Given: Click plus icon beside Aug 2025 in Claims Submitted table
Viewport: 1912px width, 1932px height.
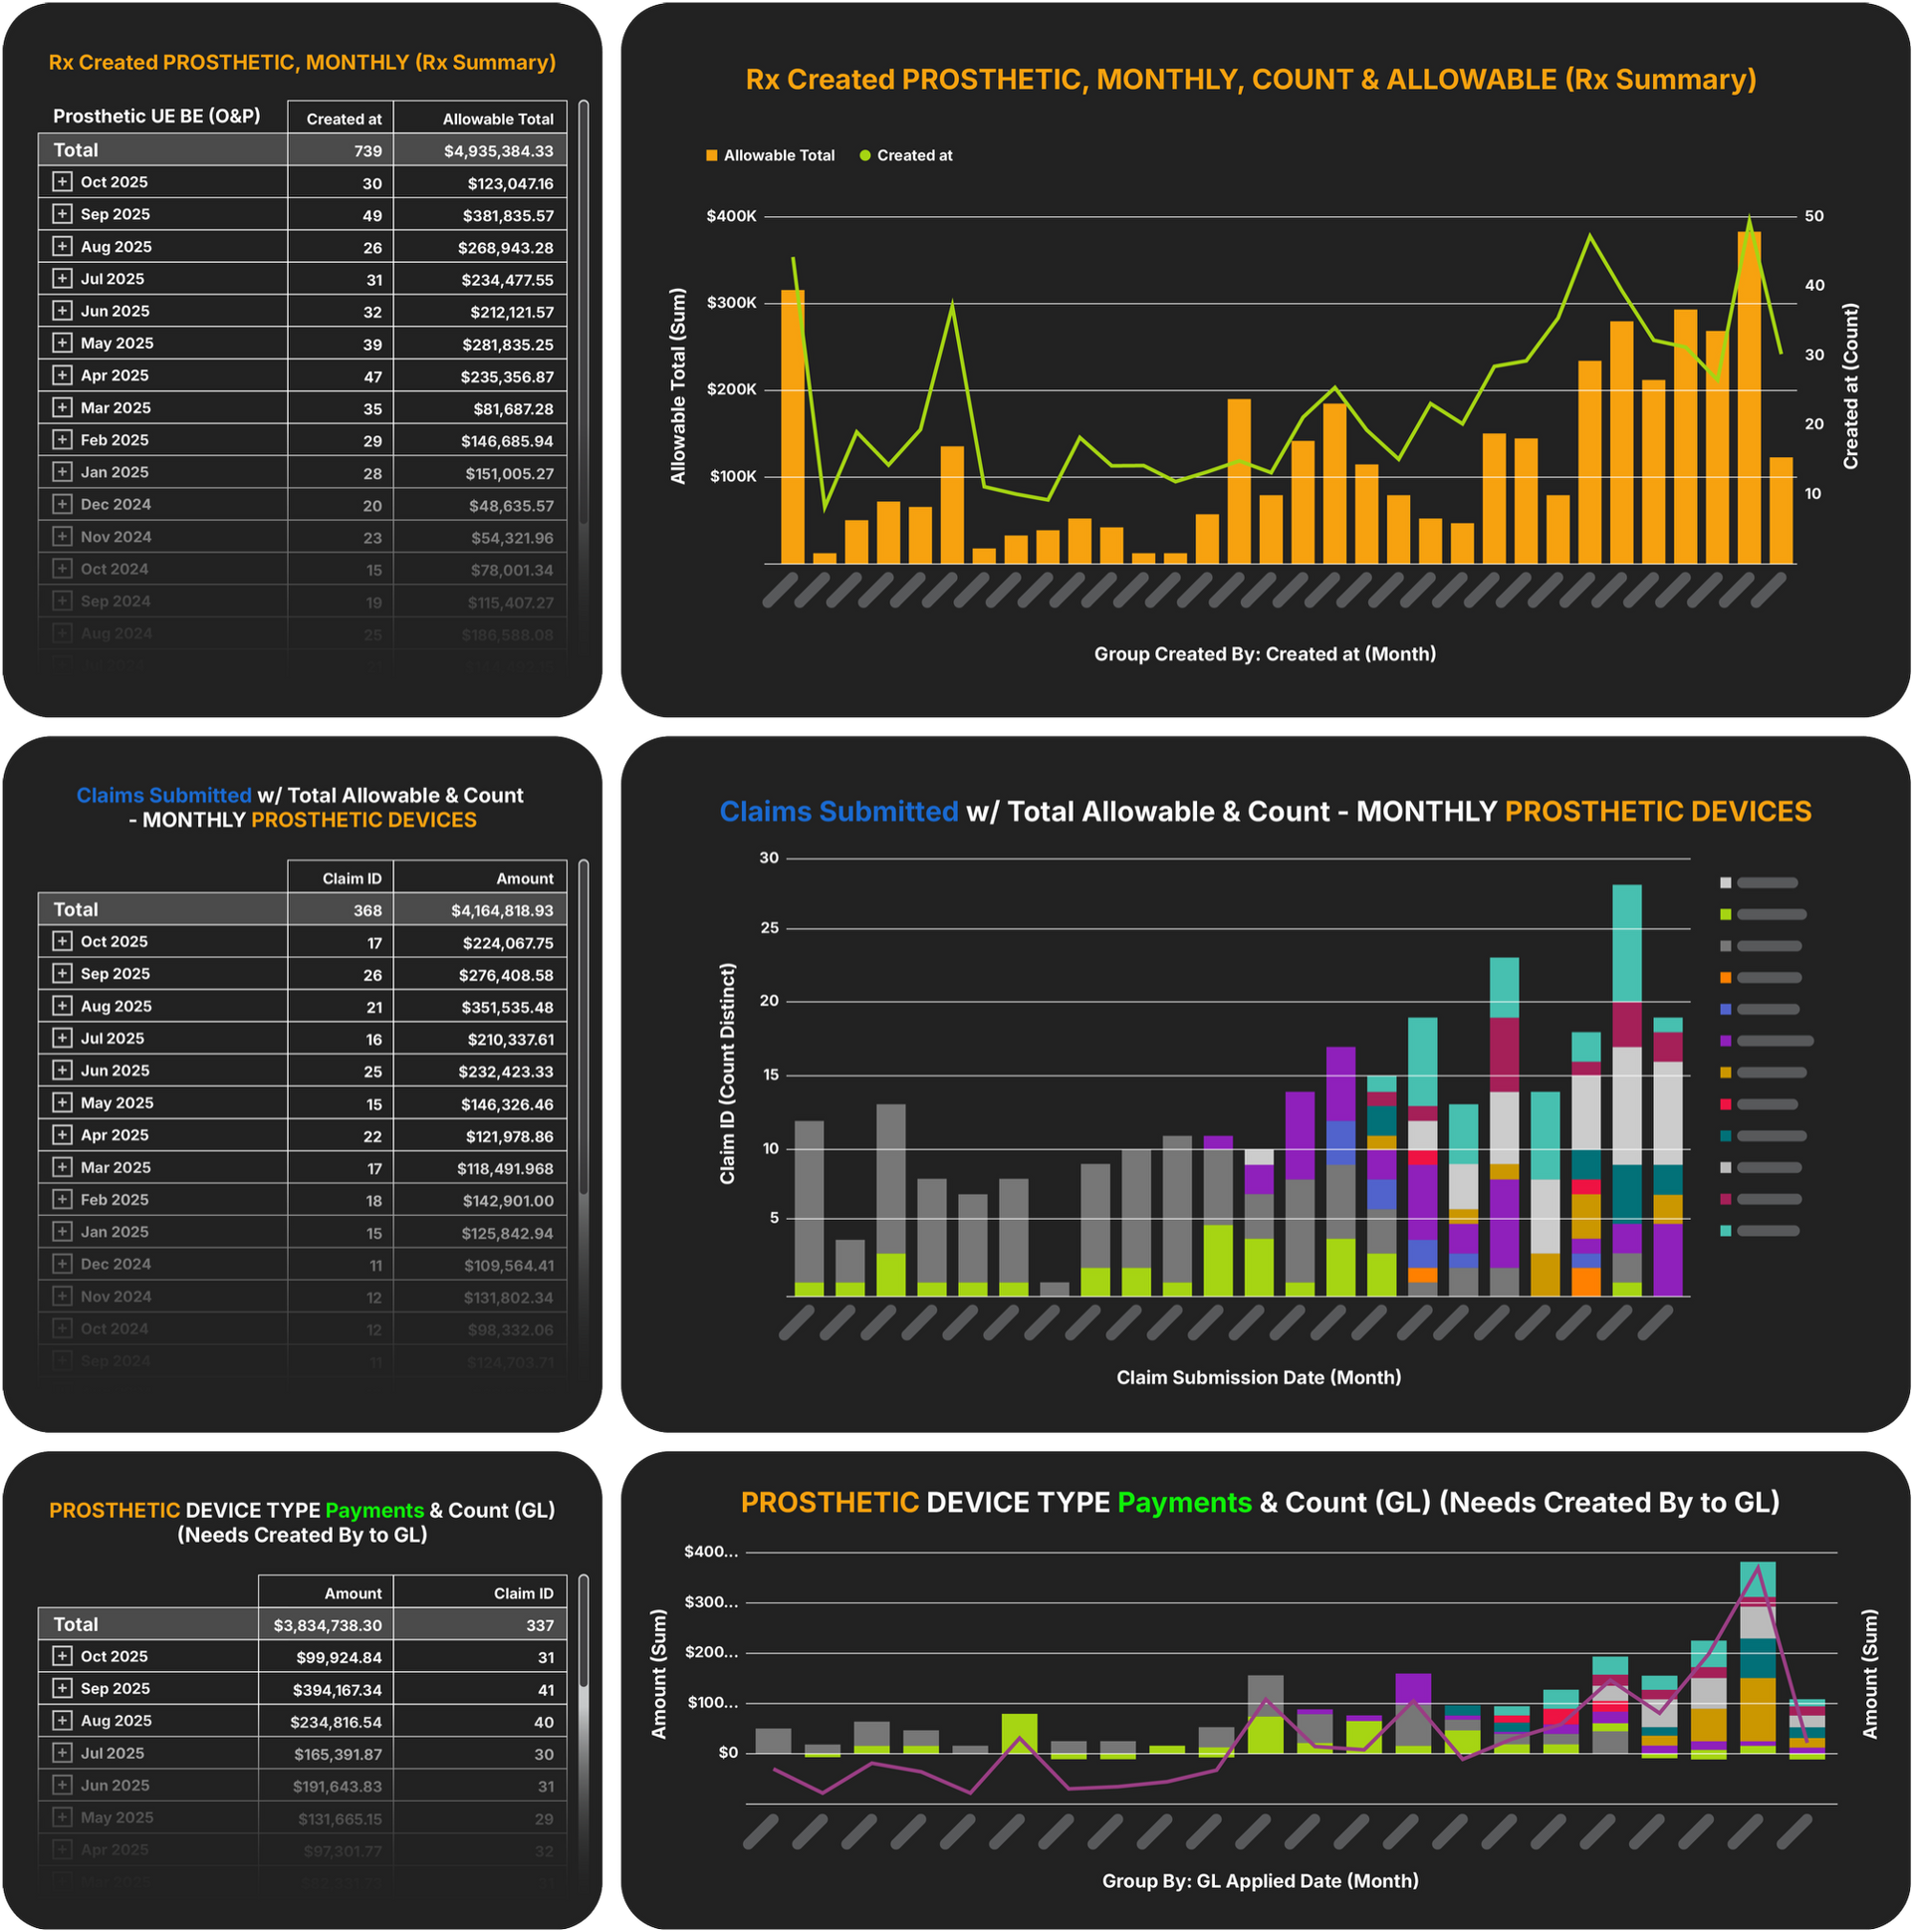Looking at the screenshot, I should [62, 1006].
